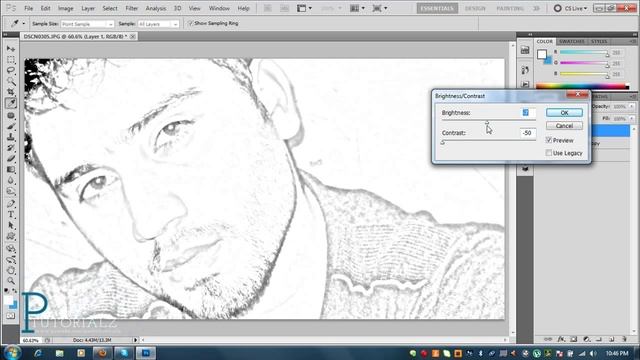
Task: Select the Eyedropper tool in toolbox
Action: point(11,103)
